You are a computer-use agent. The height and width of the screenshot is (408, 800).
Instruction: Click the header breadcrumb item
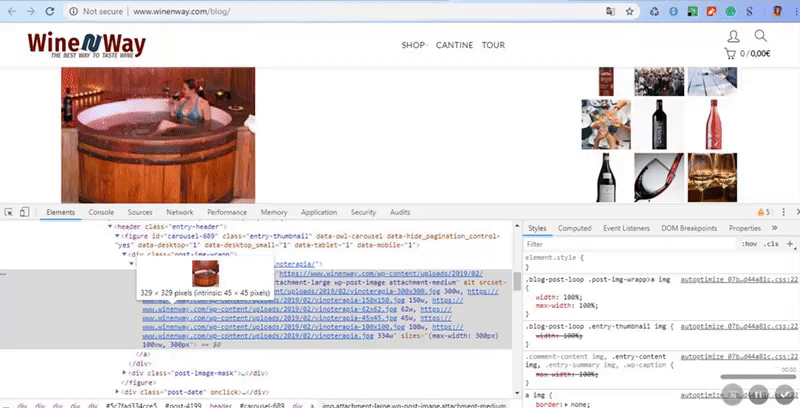pos(220,405)
